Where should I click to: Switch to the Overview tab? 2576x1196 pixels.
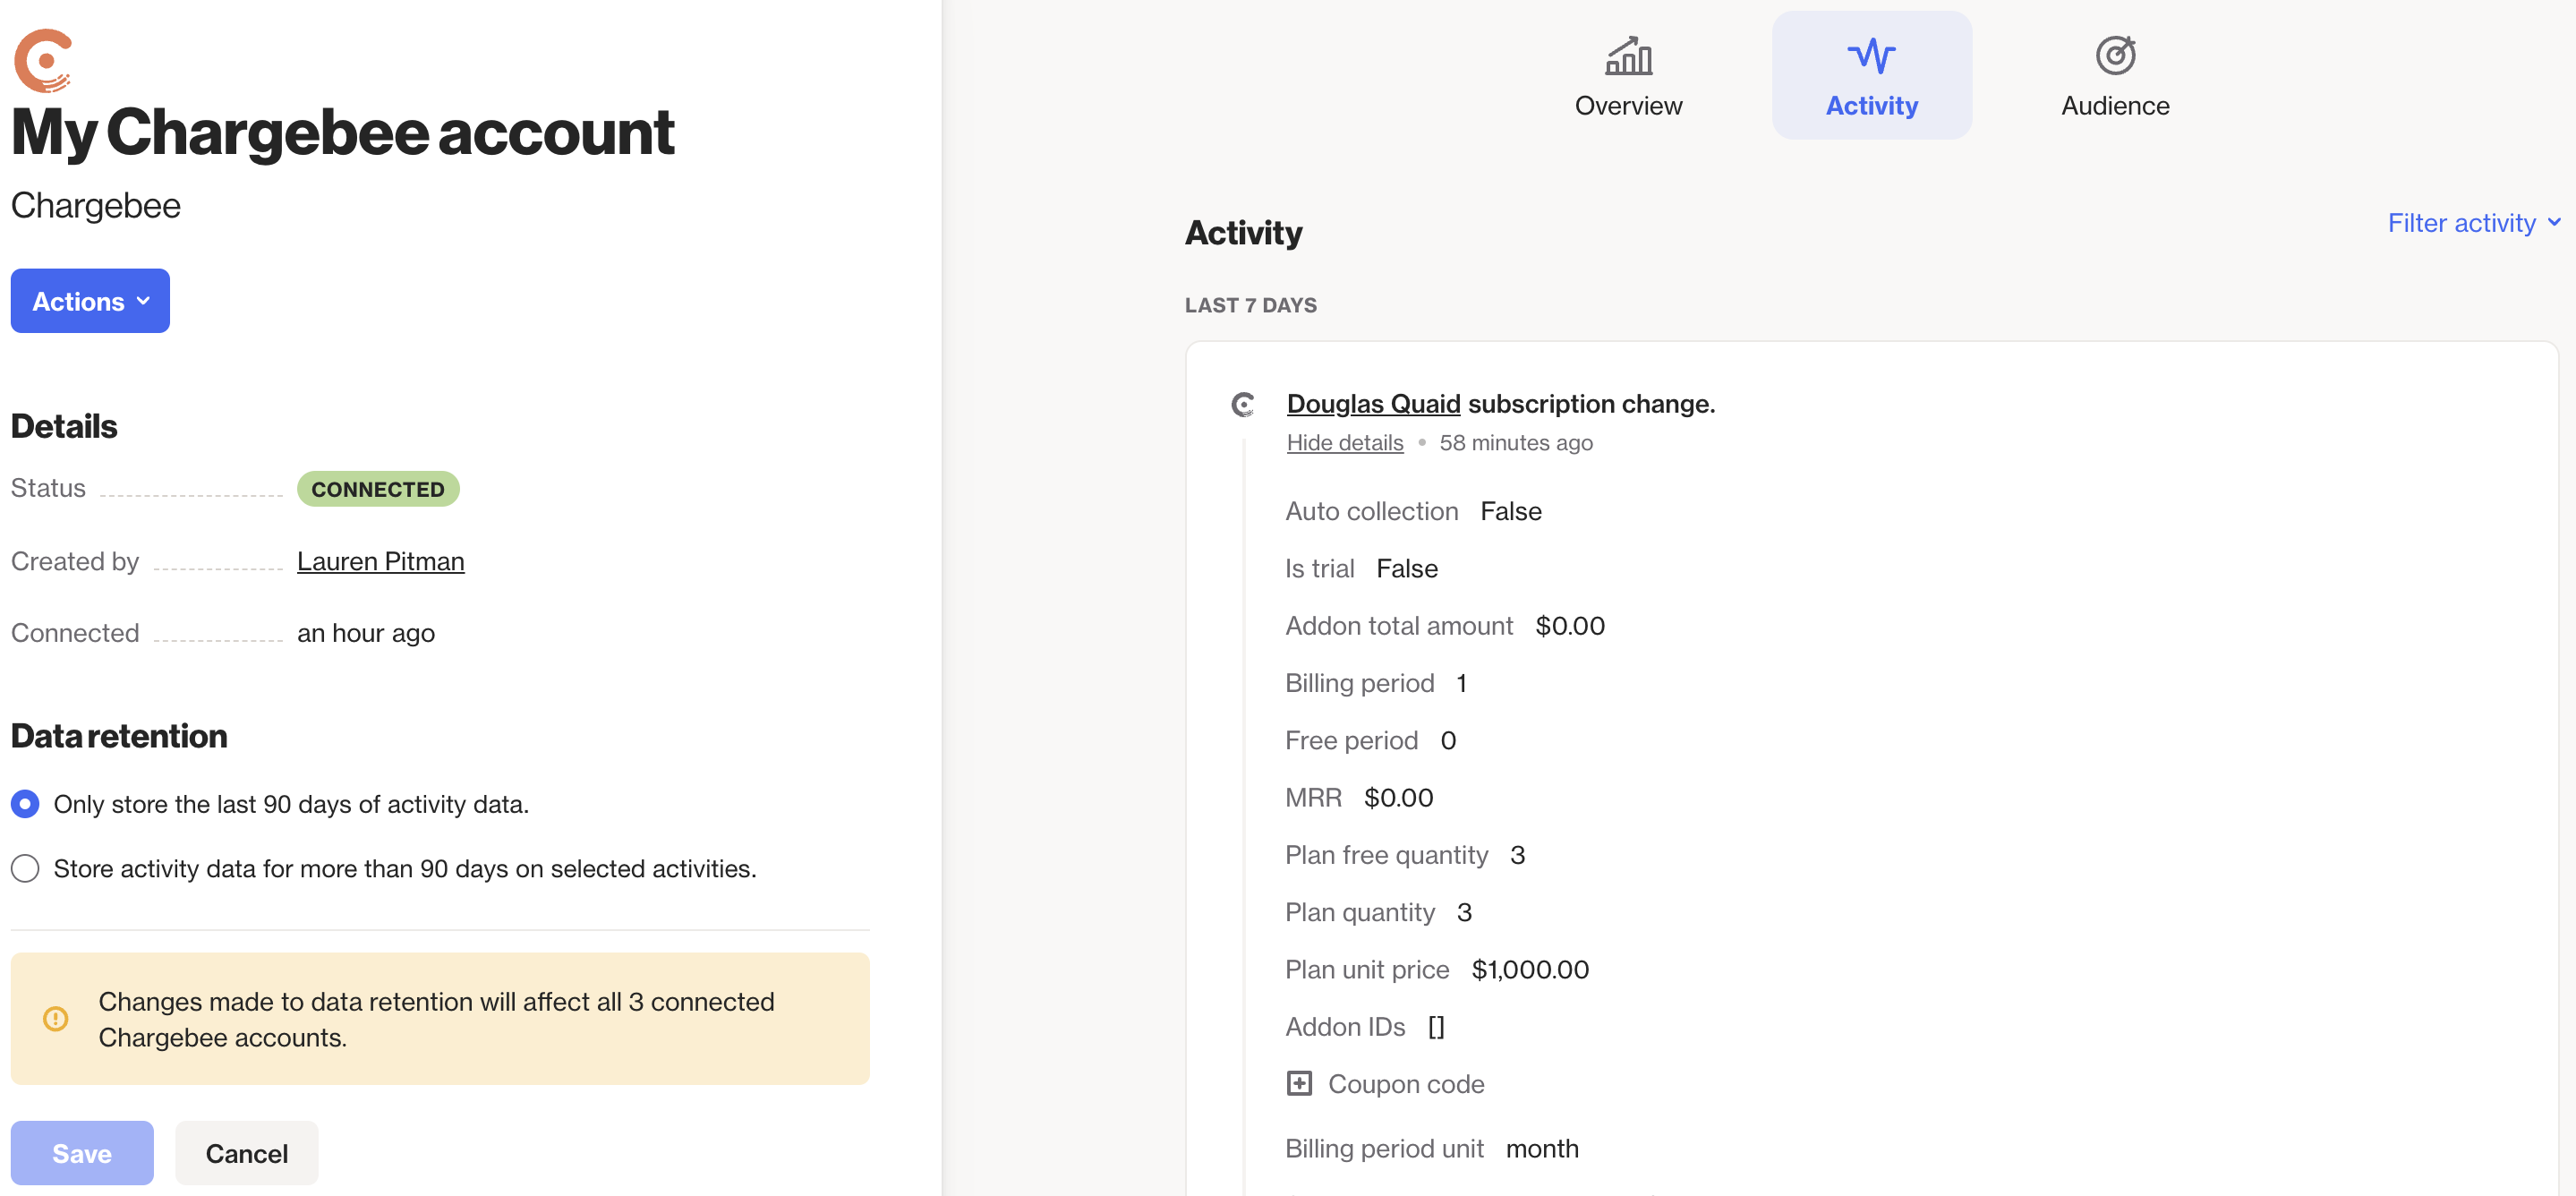pyautogui.click(x=1628, y=76)
